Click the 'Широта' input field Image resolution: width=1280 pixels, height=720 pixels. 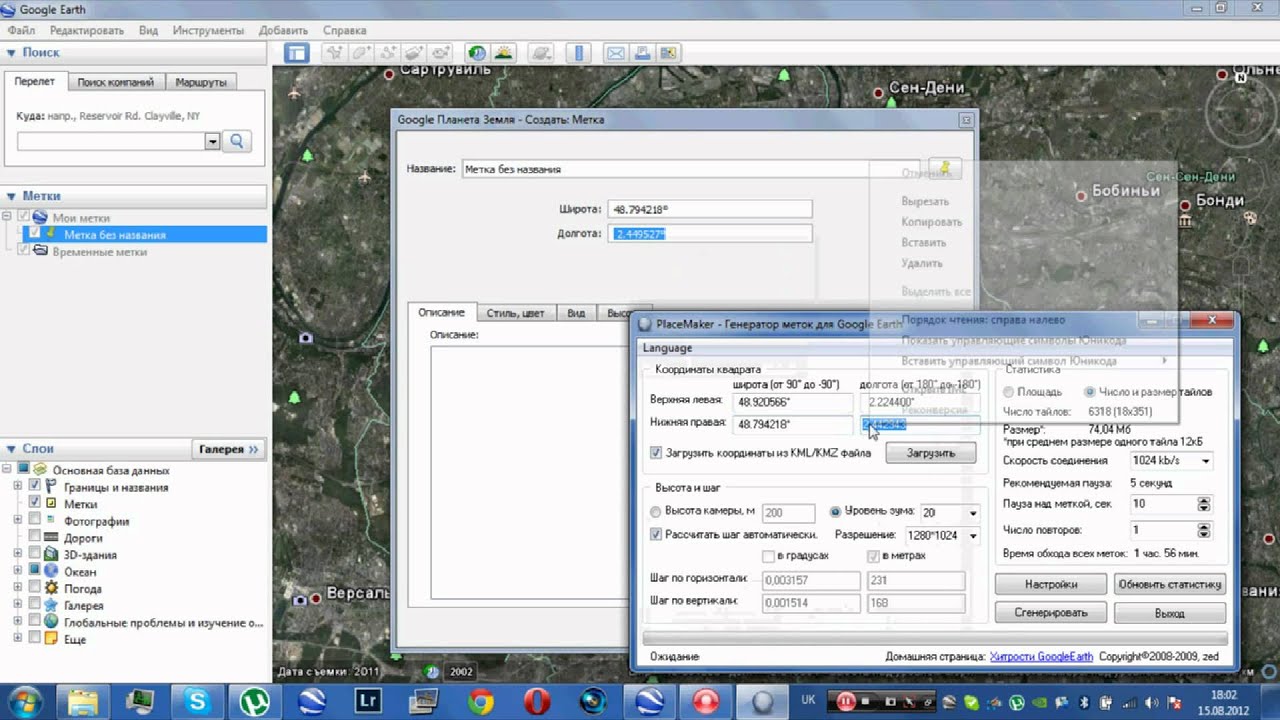point(709,210)
